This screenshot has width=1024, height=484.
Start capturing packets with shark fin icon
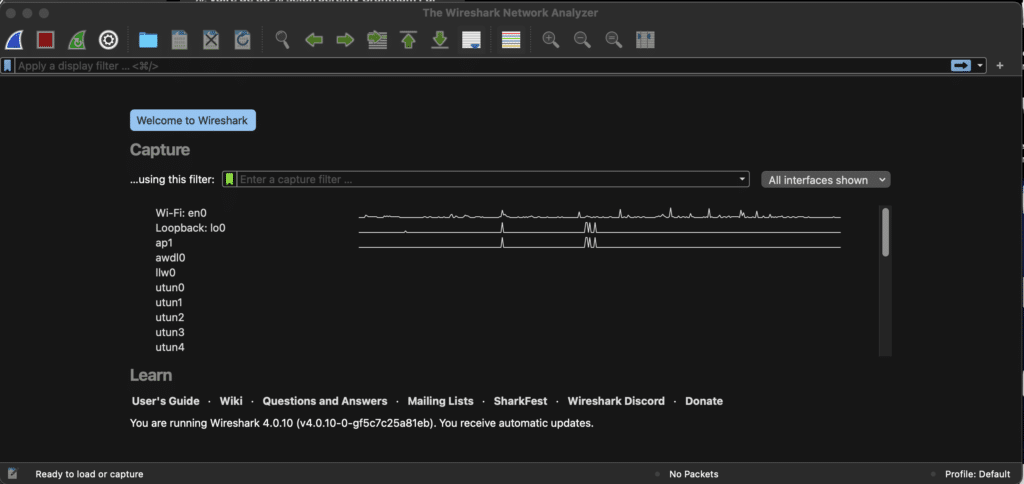14,40
